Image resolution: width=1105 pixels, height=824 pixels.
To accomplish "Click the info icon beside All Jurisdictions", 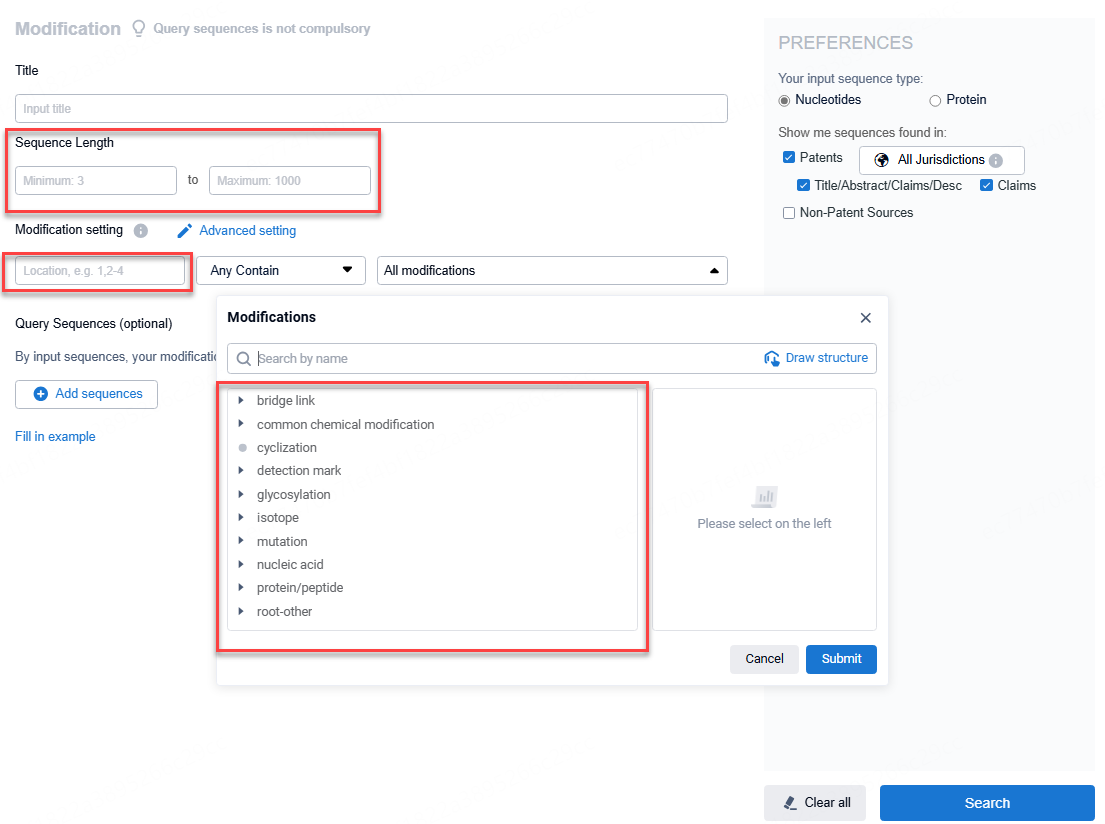I will coord(996,160).
